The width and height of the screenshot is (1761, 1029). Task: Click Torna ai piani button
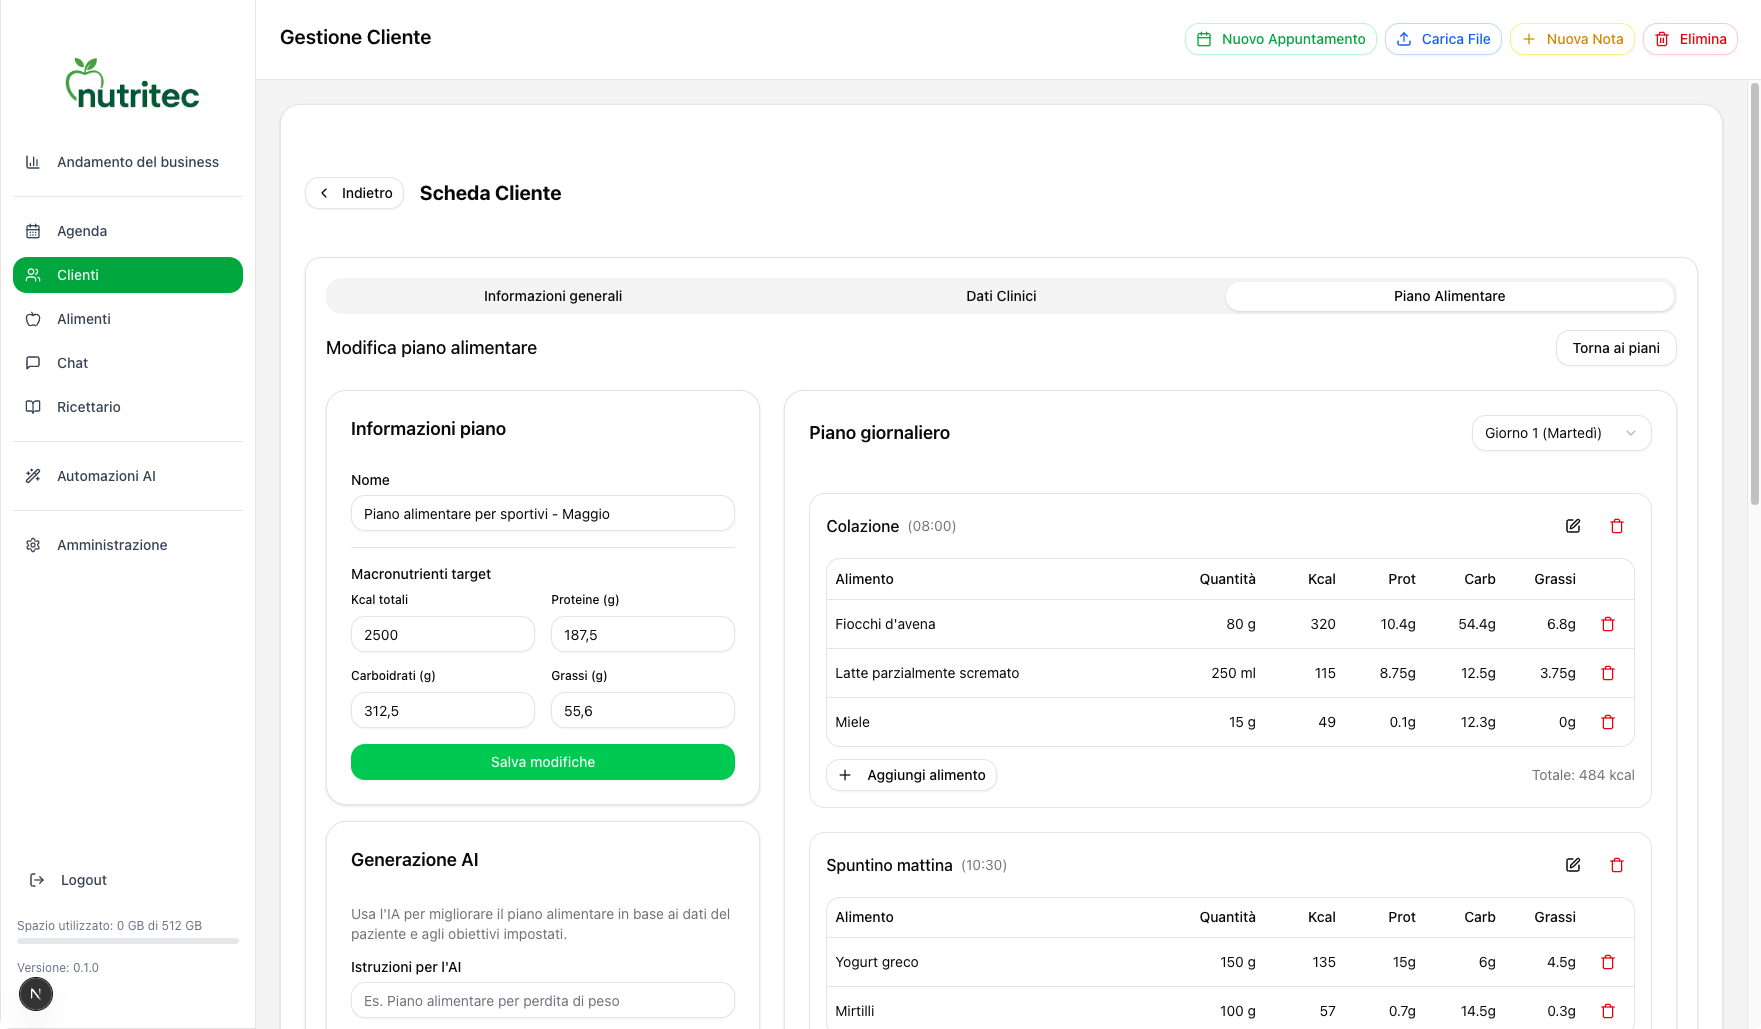[x=1616, y=348]
